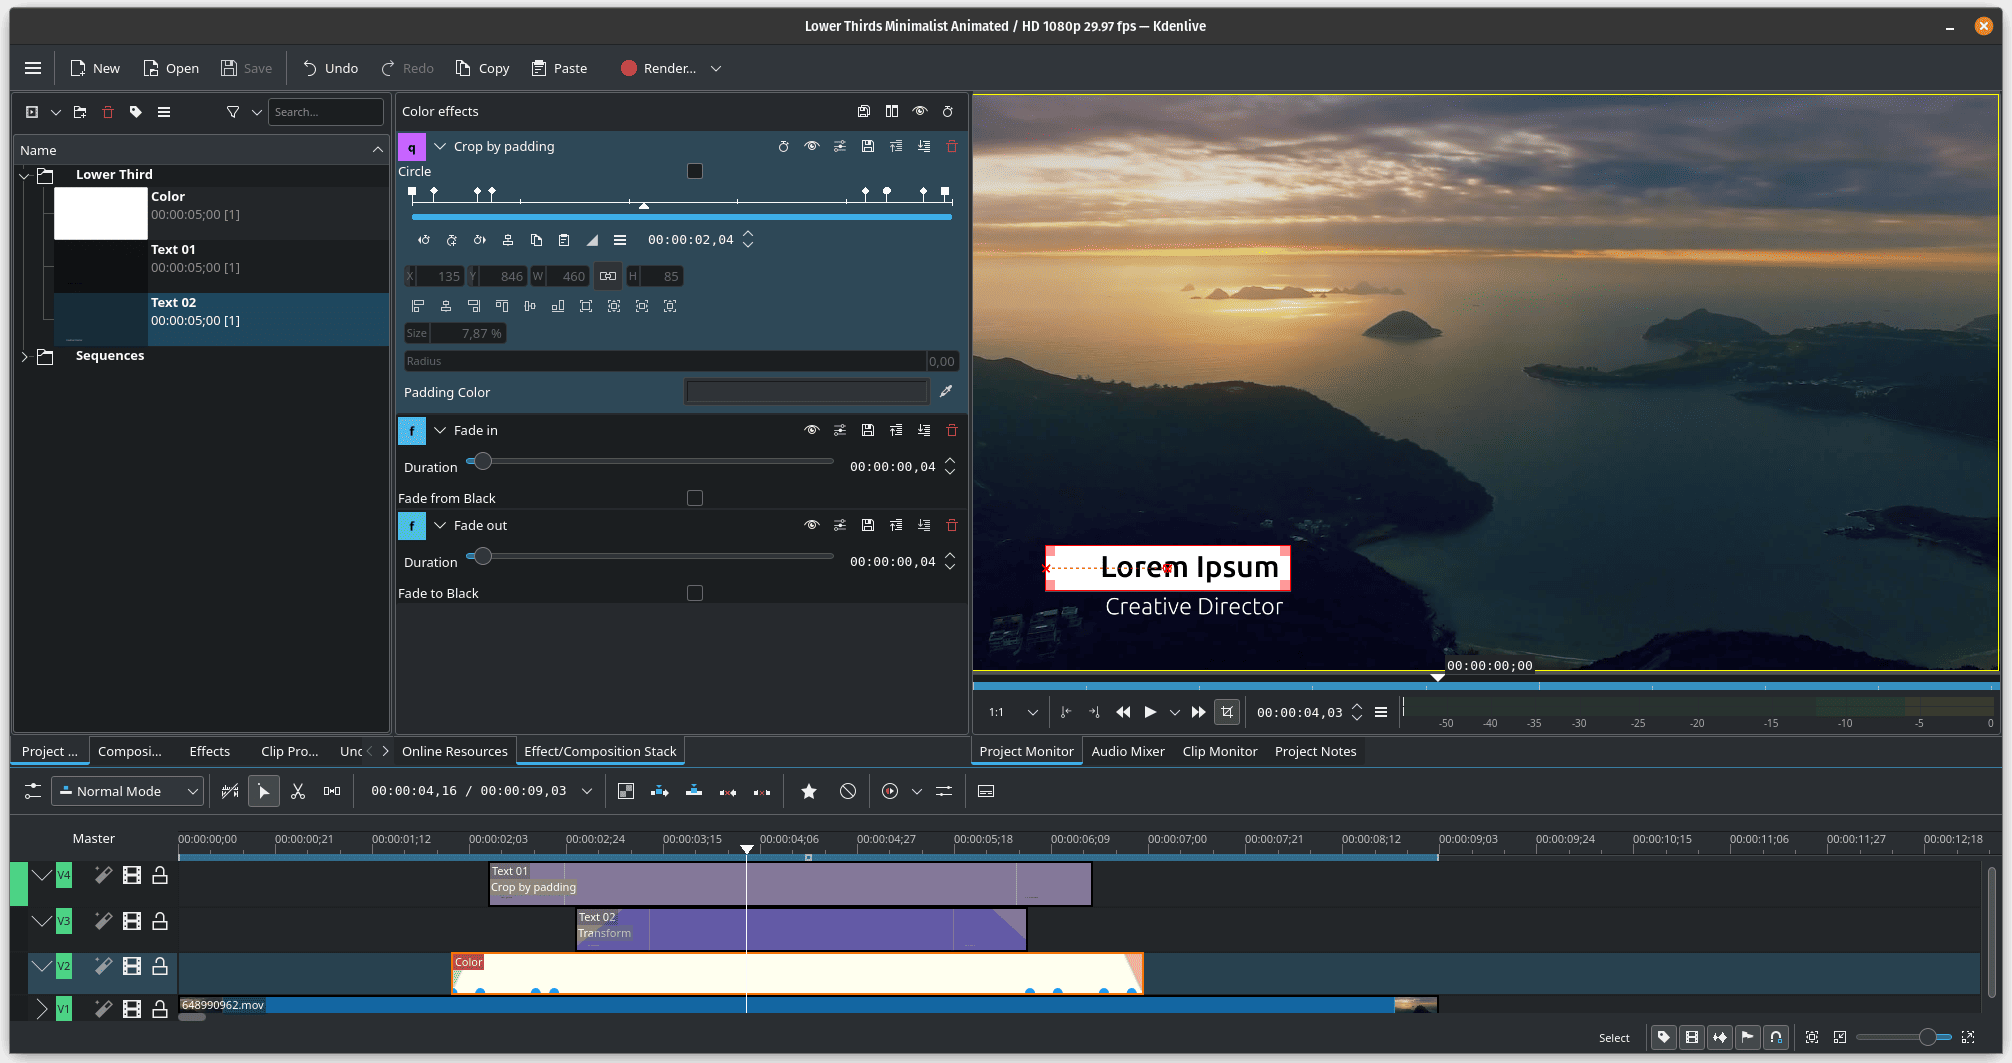
Task: Click the delete clip trash icon in bin
Action: [x=108, y=112]
